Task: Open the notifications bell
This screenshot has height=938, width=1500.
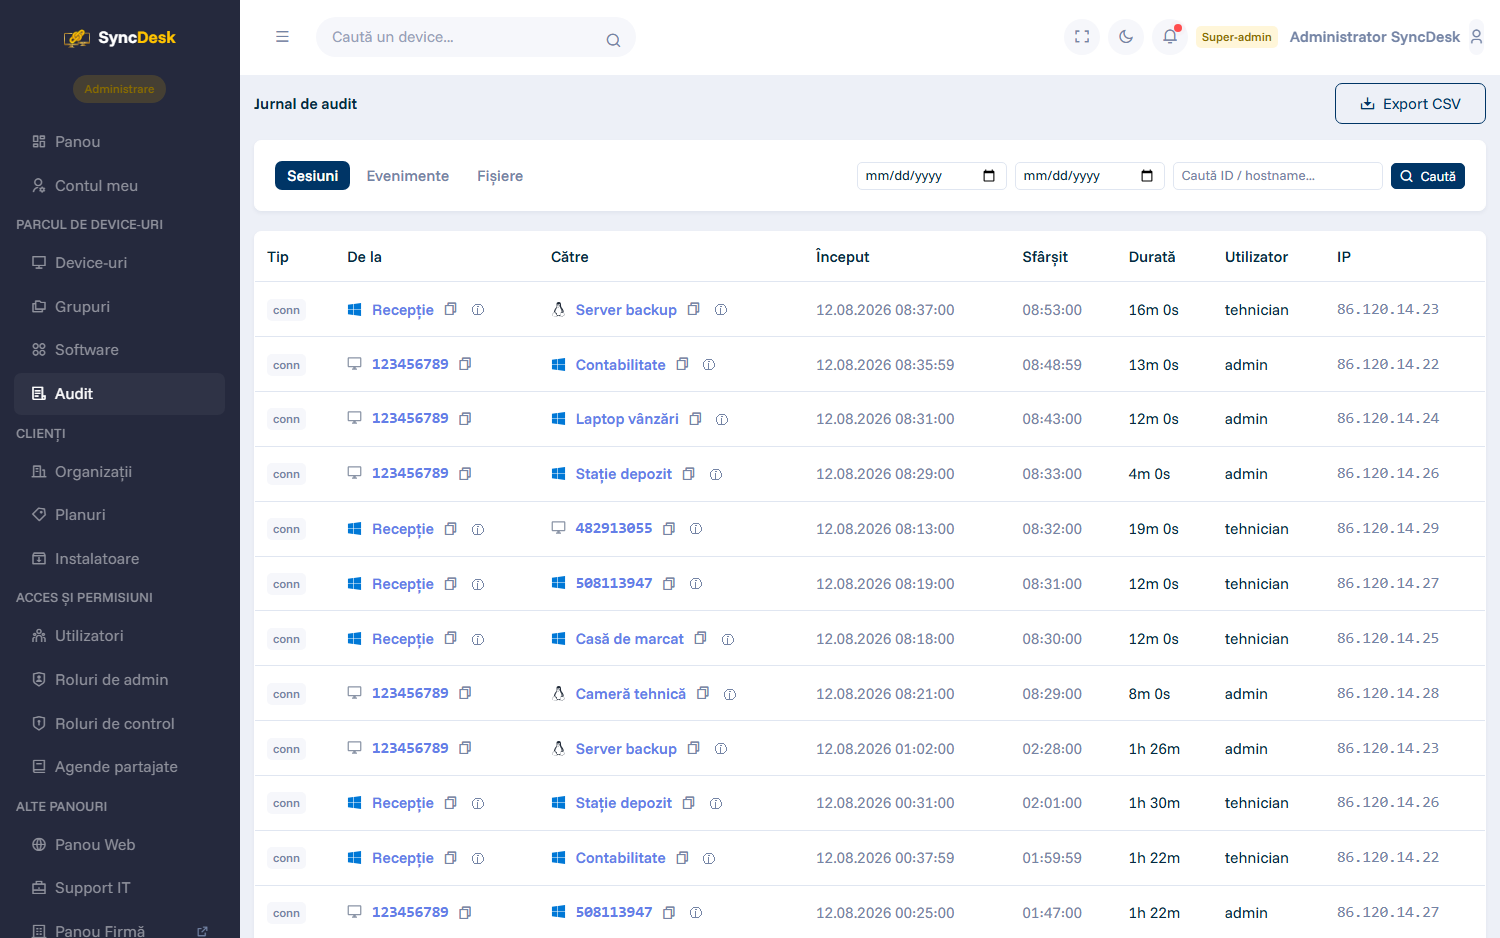Action: coord(1170,37)
